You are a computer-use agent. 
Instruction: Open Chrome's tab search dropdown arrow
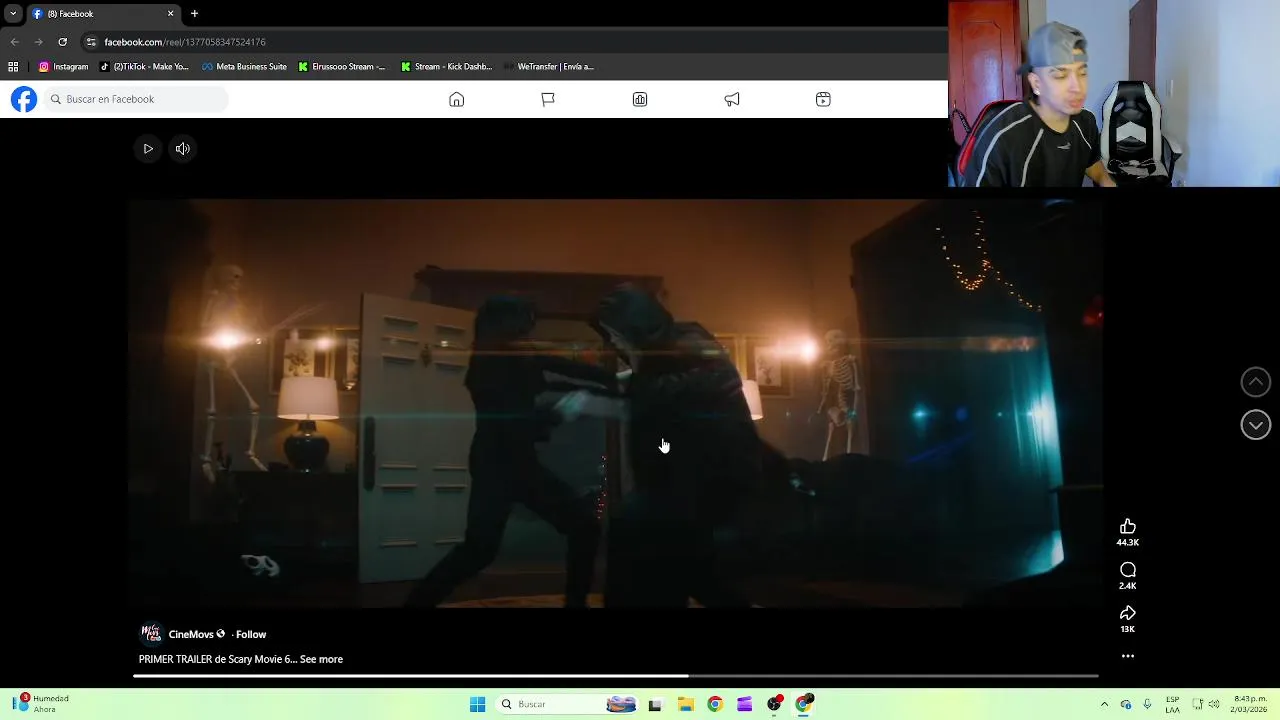click(13, 14)
